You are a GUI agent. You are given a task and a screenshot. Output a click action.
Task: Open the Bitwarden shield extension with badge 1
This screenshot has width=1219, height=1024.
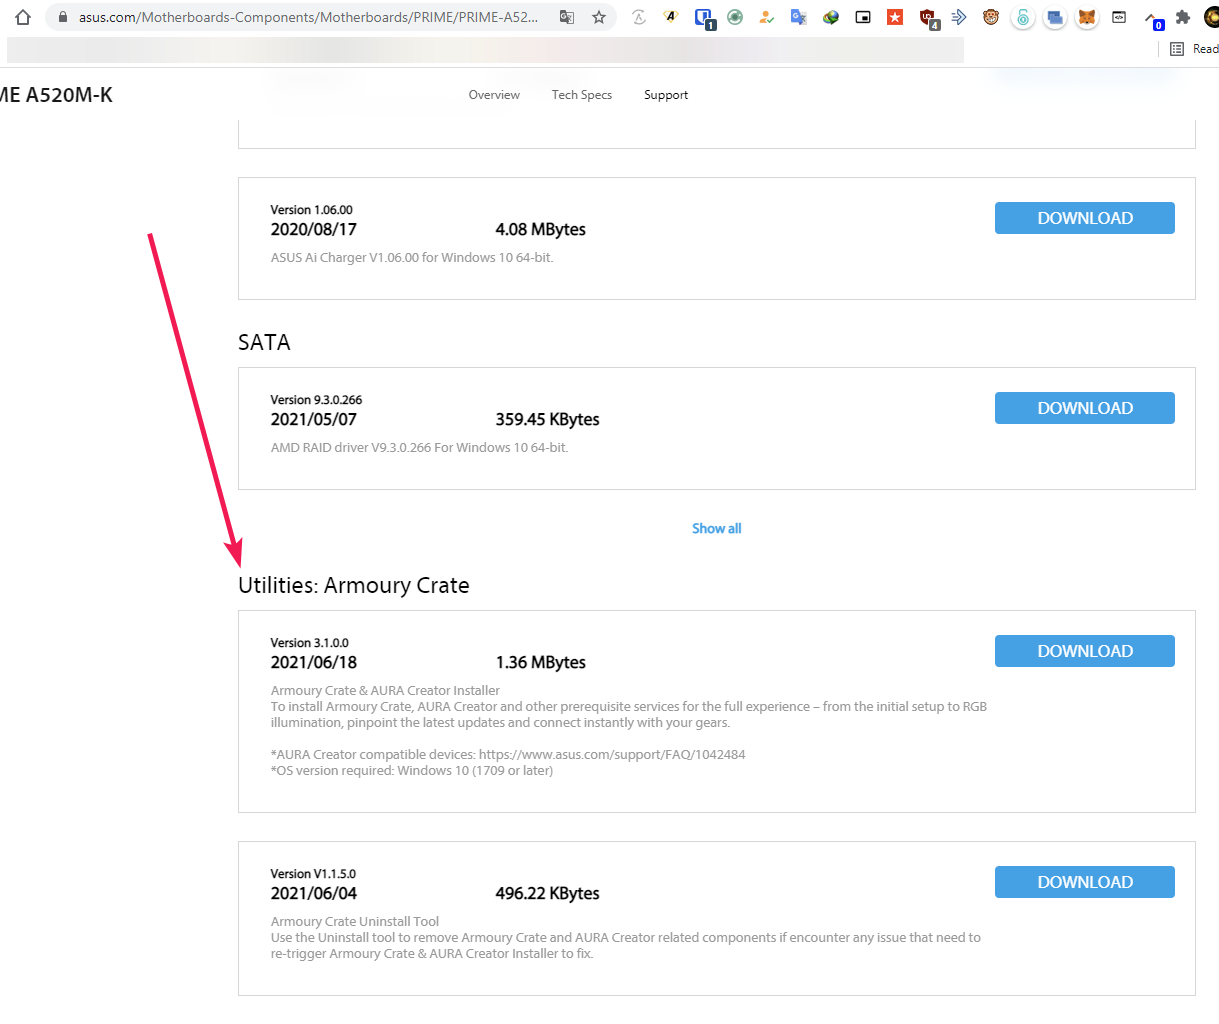coord(704,18)
